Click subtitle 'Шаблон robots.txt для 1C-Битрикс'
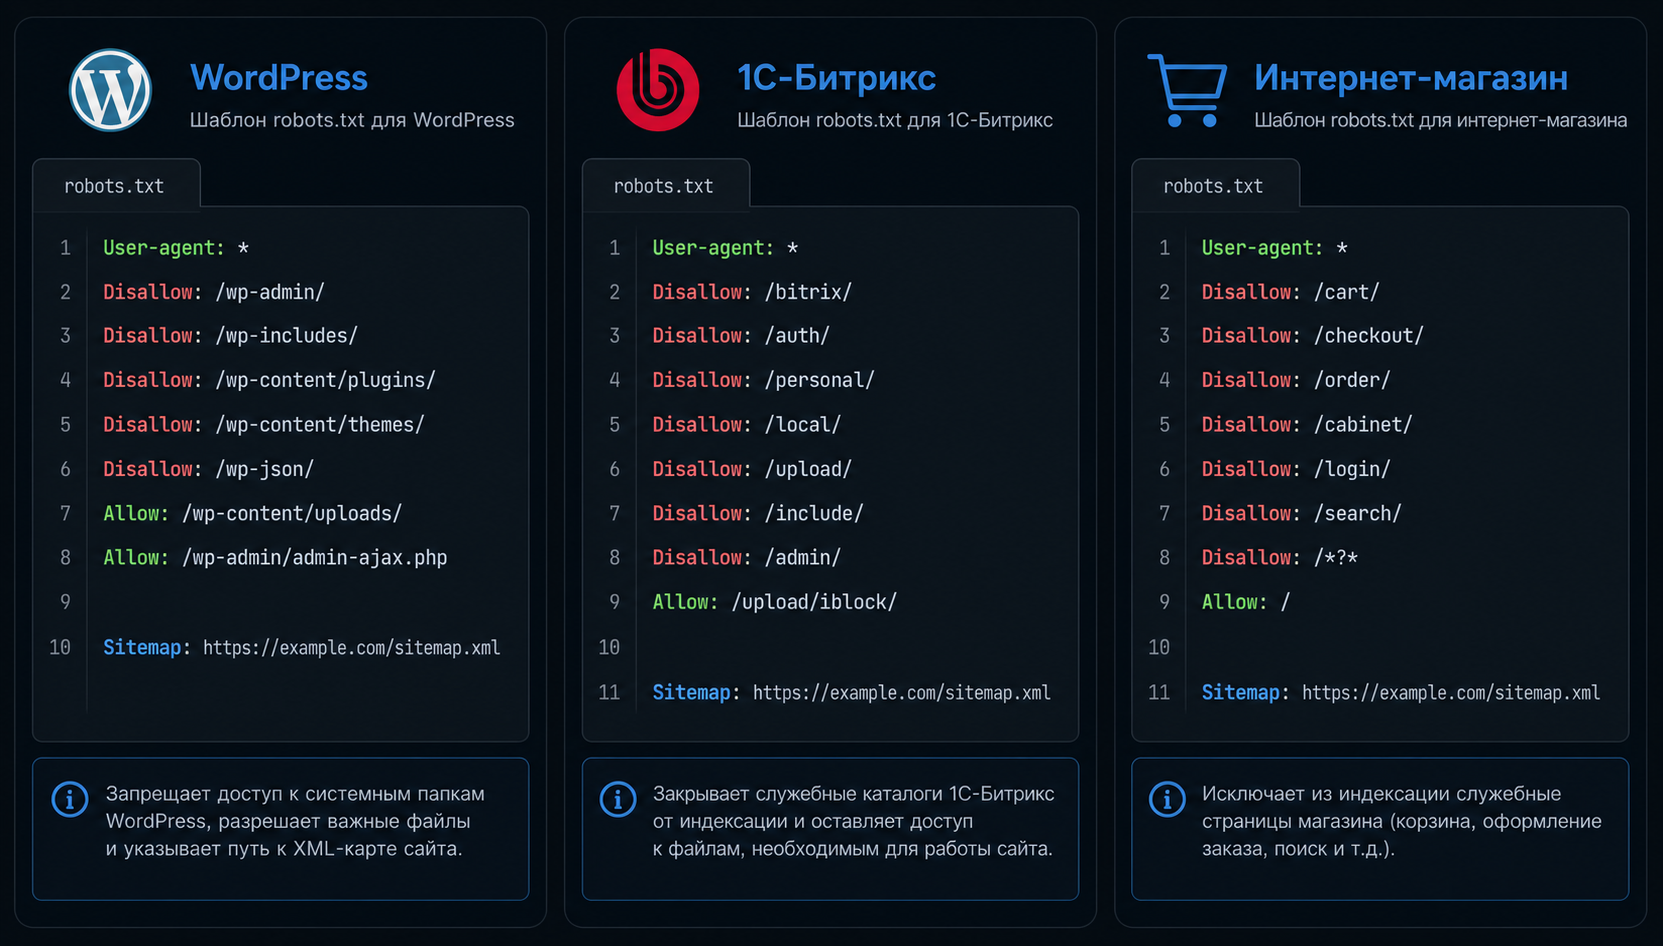 pyautogui.click(x=895, y=120)
